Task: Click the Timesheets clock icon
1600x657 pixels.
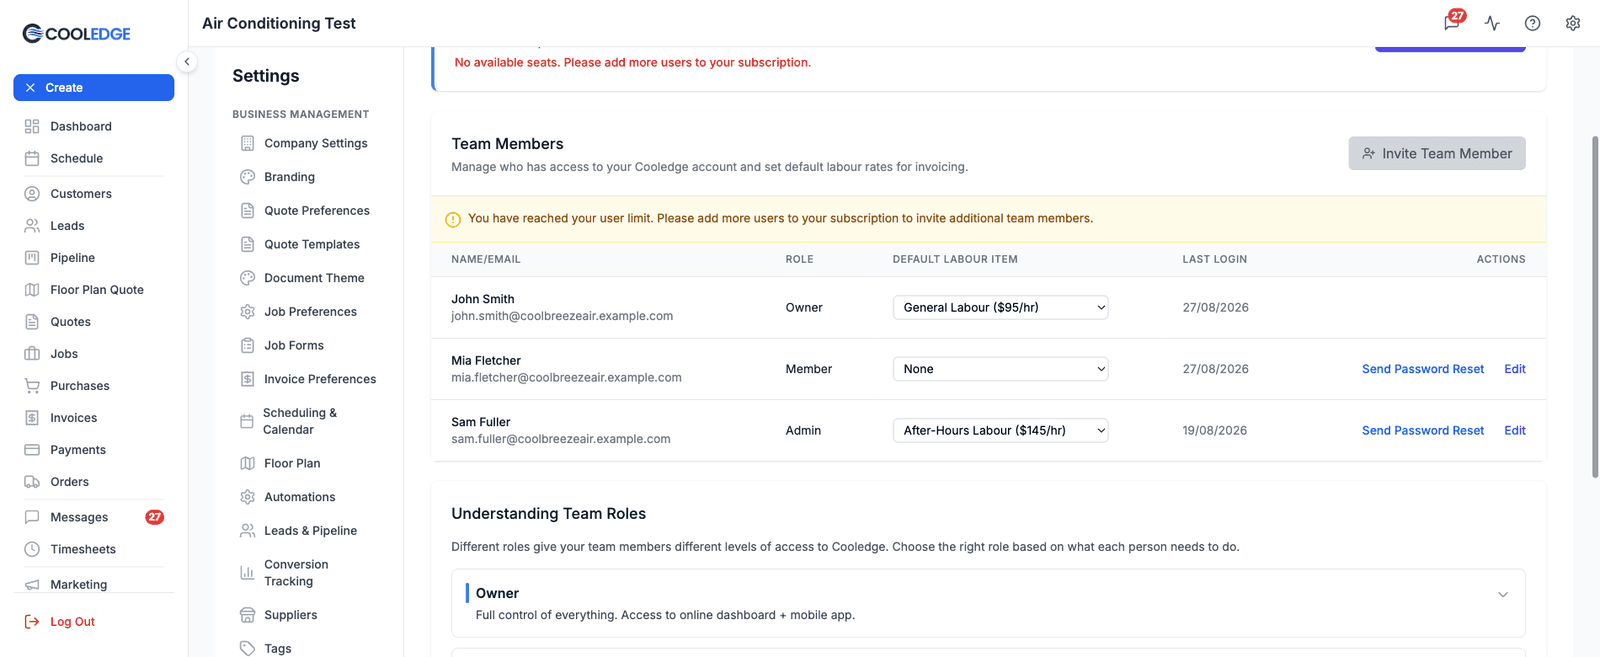Action: coord(32,549)
